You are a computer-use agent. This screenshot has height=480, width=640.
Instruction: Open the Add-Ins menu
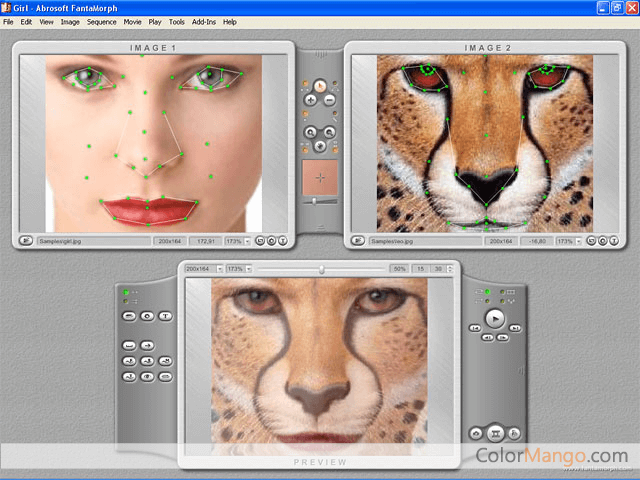pos(204,22)
